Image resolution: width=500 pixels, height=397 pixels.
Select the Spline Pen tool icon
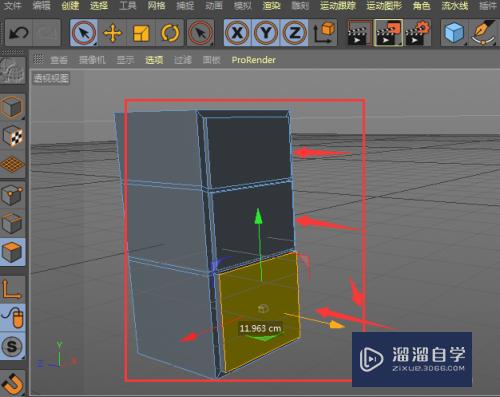[x=483, y=33]
